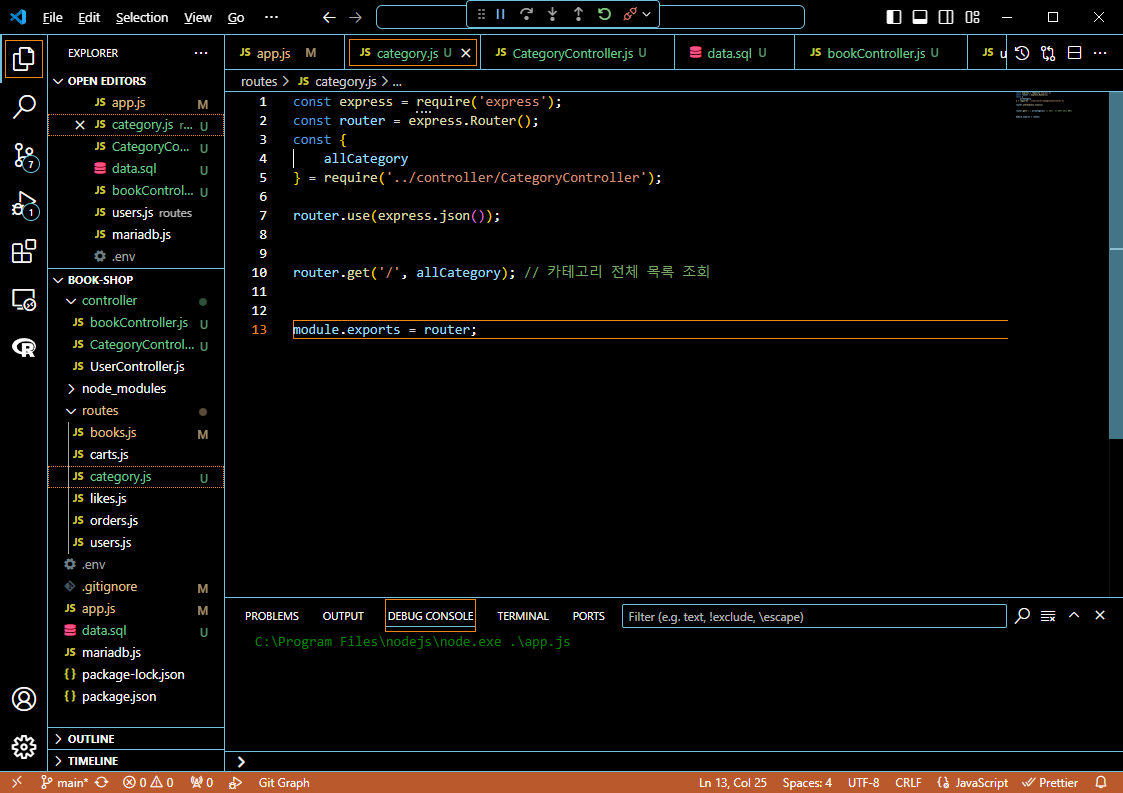
Task: Maximize the panel size chevron
Action: point(1074,615)
